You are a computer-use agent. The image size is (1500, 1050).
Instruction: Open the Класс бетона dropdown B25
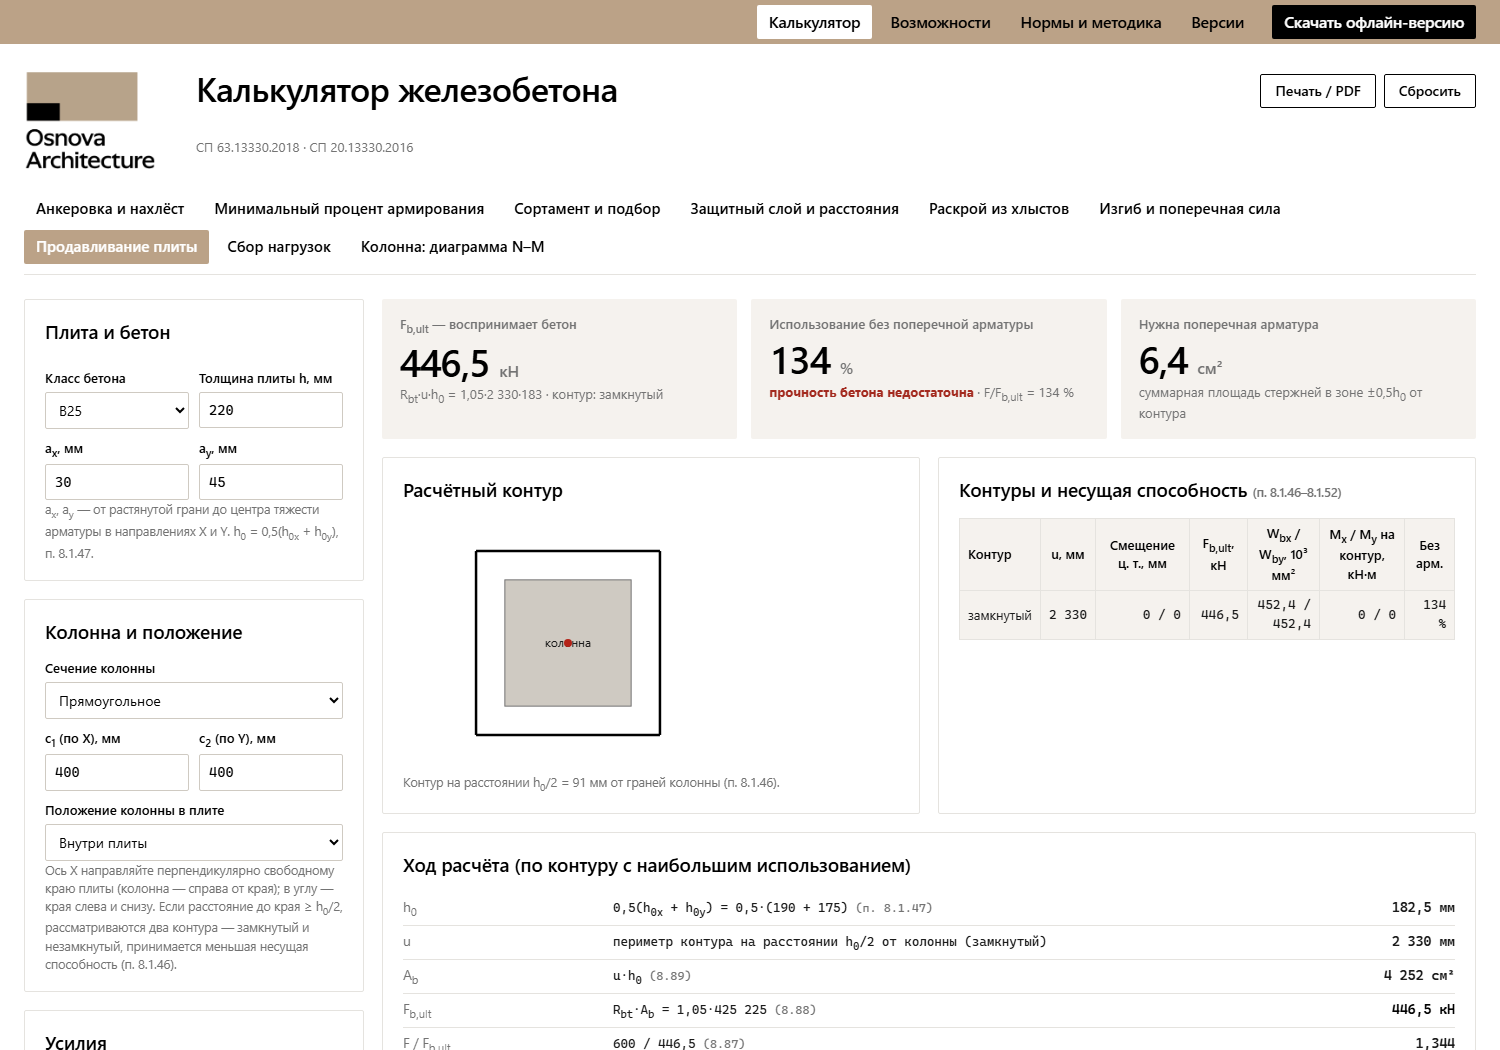pyautogui.click(x=117, y=410)
